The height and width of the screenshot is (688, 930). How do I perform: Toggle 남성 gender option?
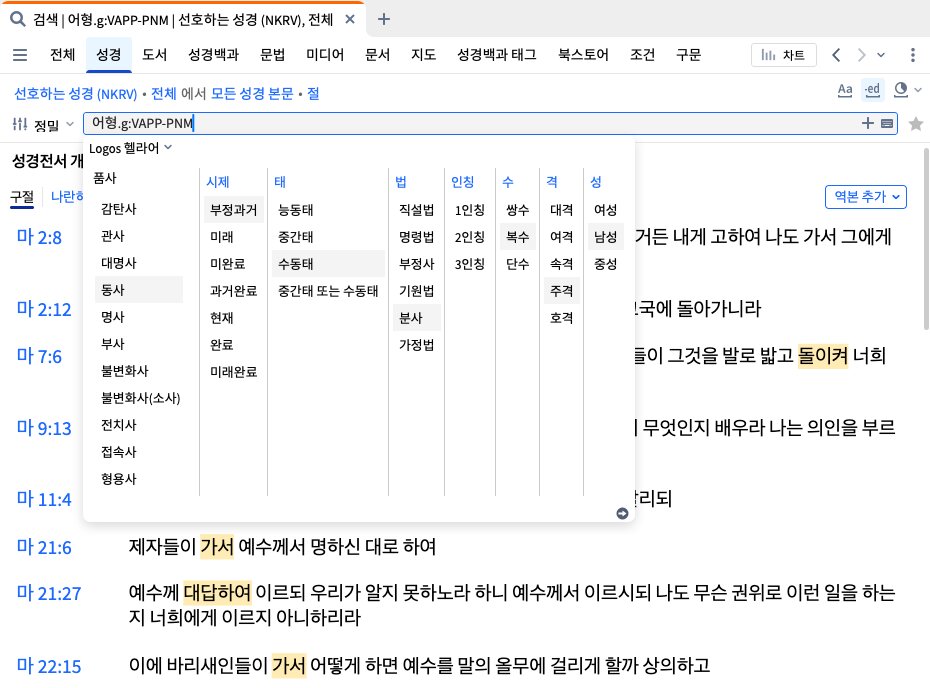tap(606, 237)
